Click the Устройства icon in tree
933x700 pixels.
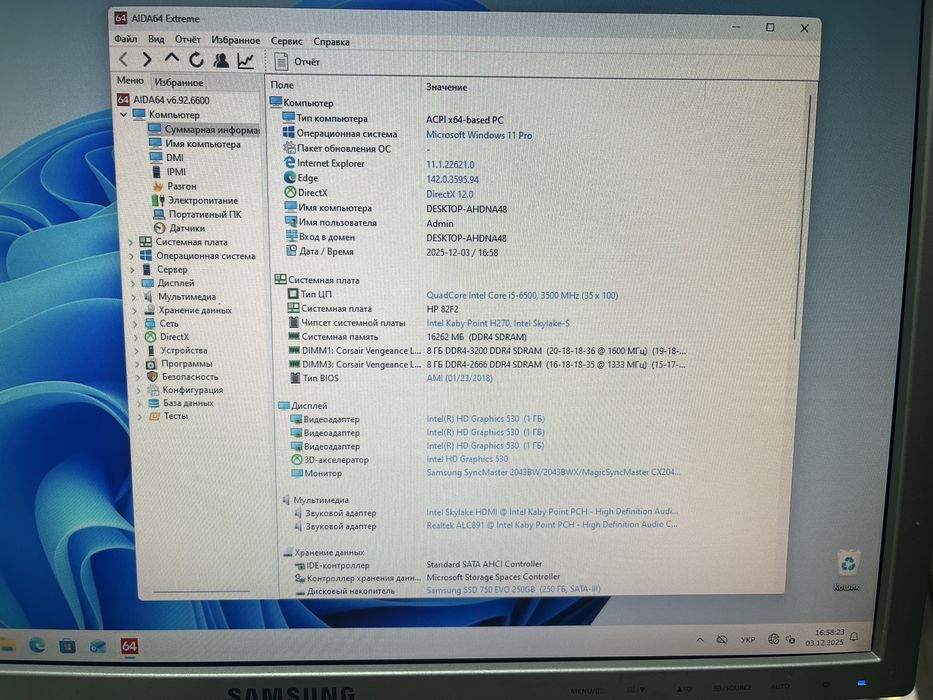(151, 351)
